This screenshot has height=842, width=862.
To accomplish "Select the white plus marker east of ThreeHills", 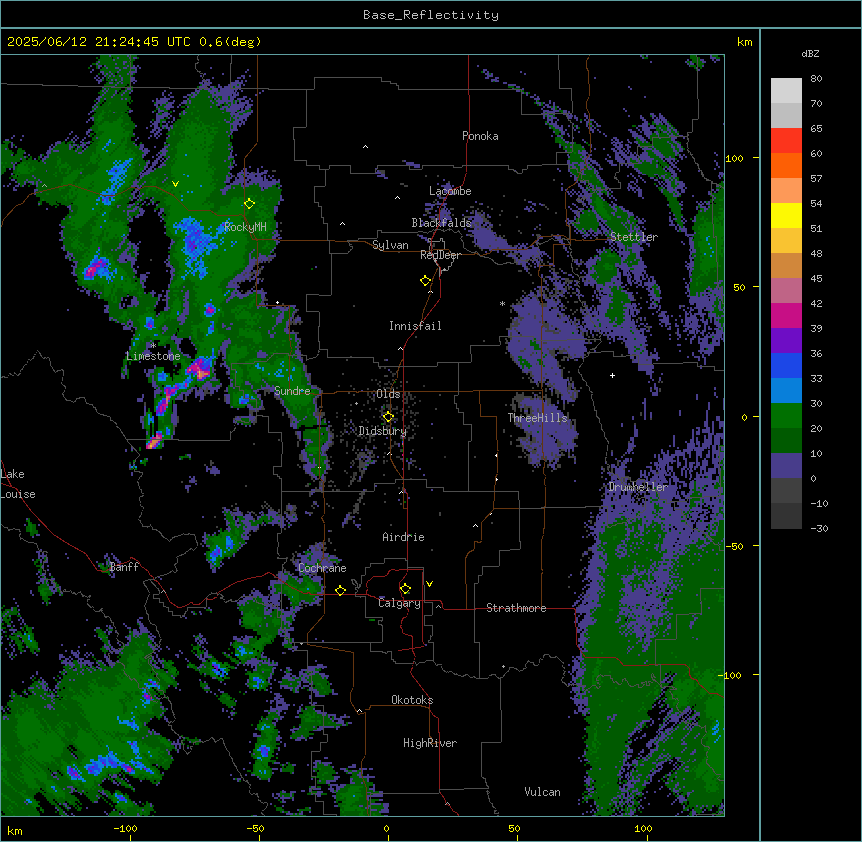I will 612,375.
